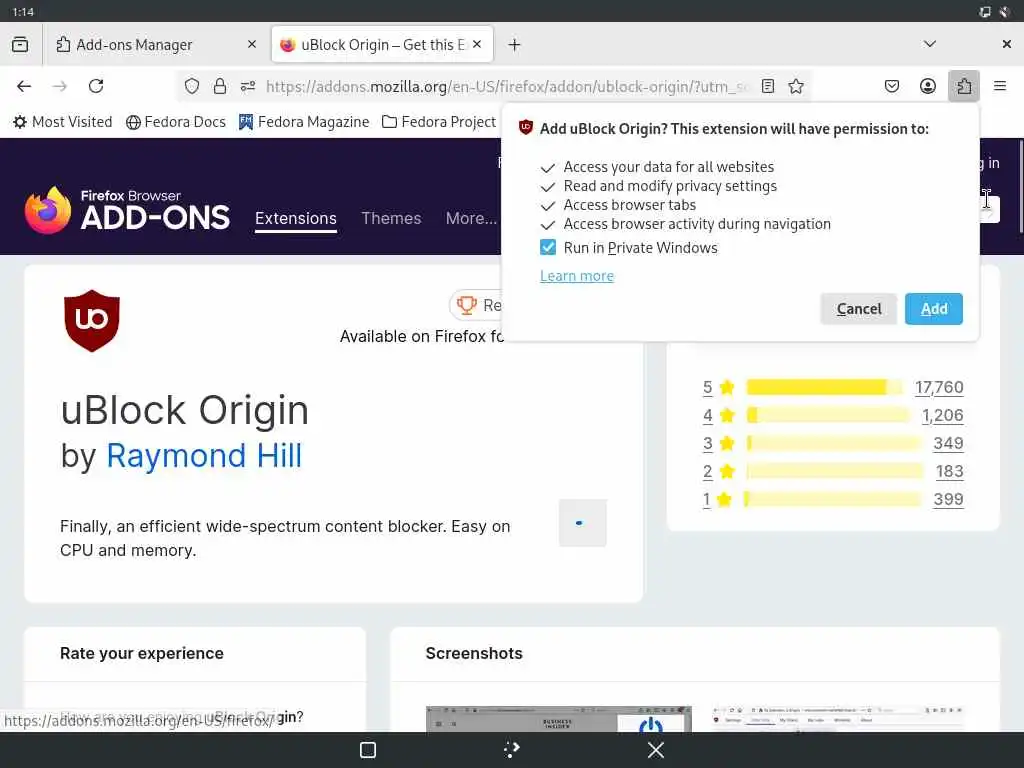Screen dimensions: 1024x768
Task: Open site permissions icon in address bar
Action: pos(248,86)
